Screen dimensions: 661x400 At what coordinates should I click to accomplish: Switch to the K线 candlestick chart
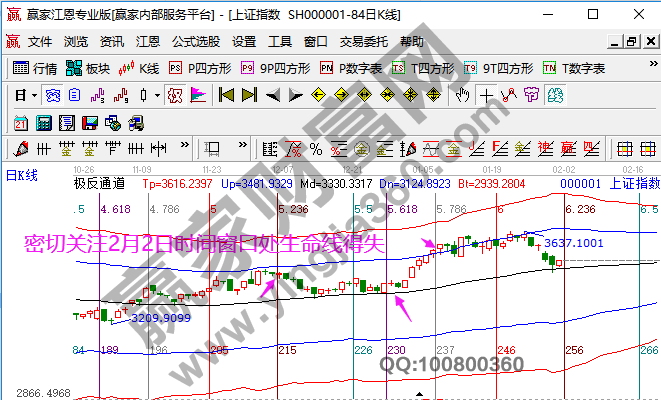click(139, 69)
